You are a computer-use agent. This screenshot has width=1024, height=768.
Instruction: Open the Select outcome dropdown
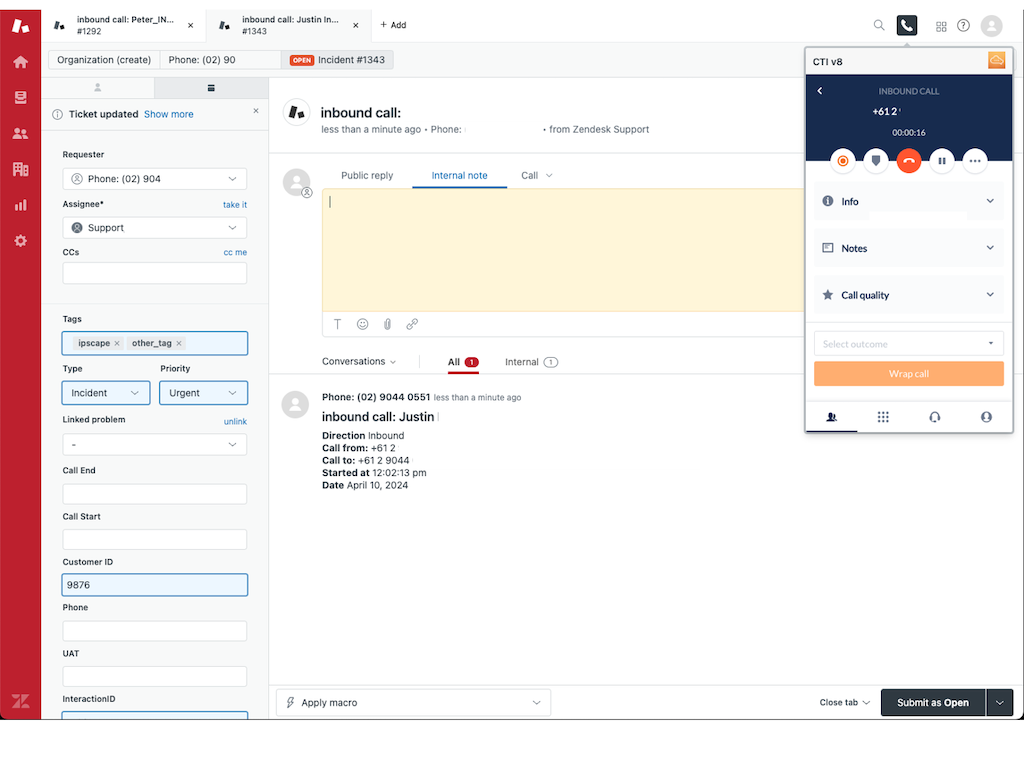(908, 344)
